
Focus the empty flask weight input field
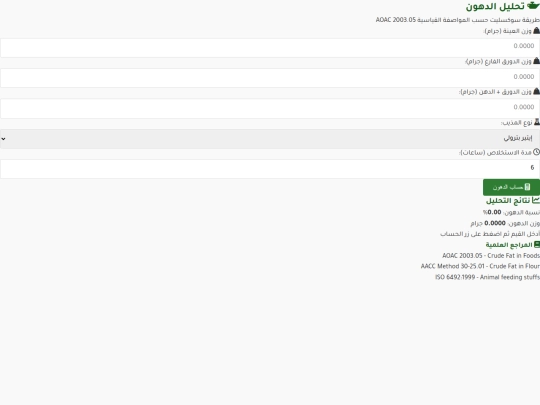coord(270,78)
